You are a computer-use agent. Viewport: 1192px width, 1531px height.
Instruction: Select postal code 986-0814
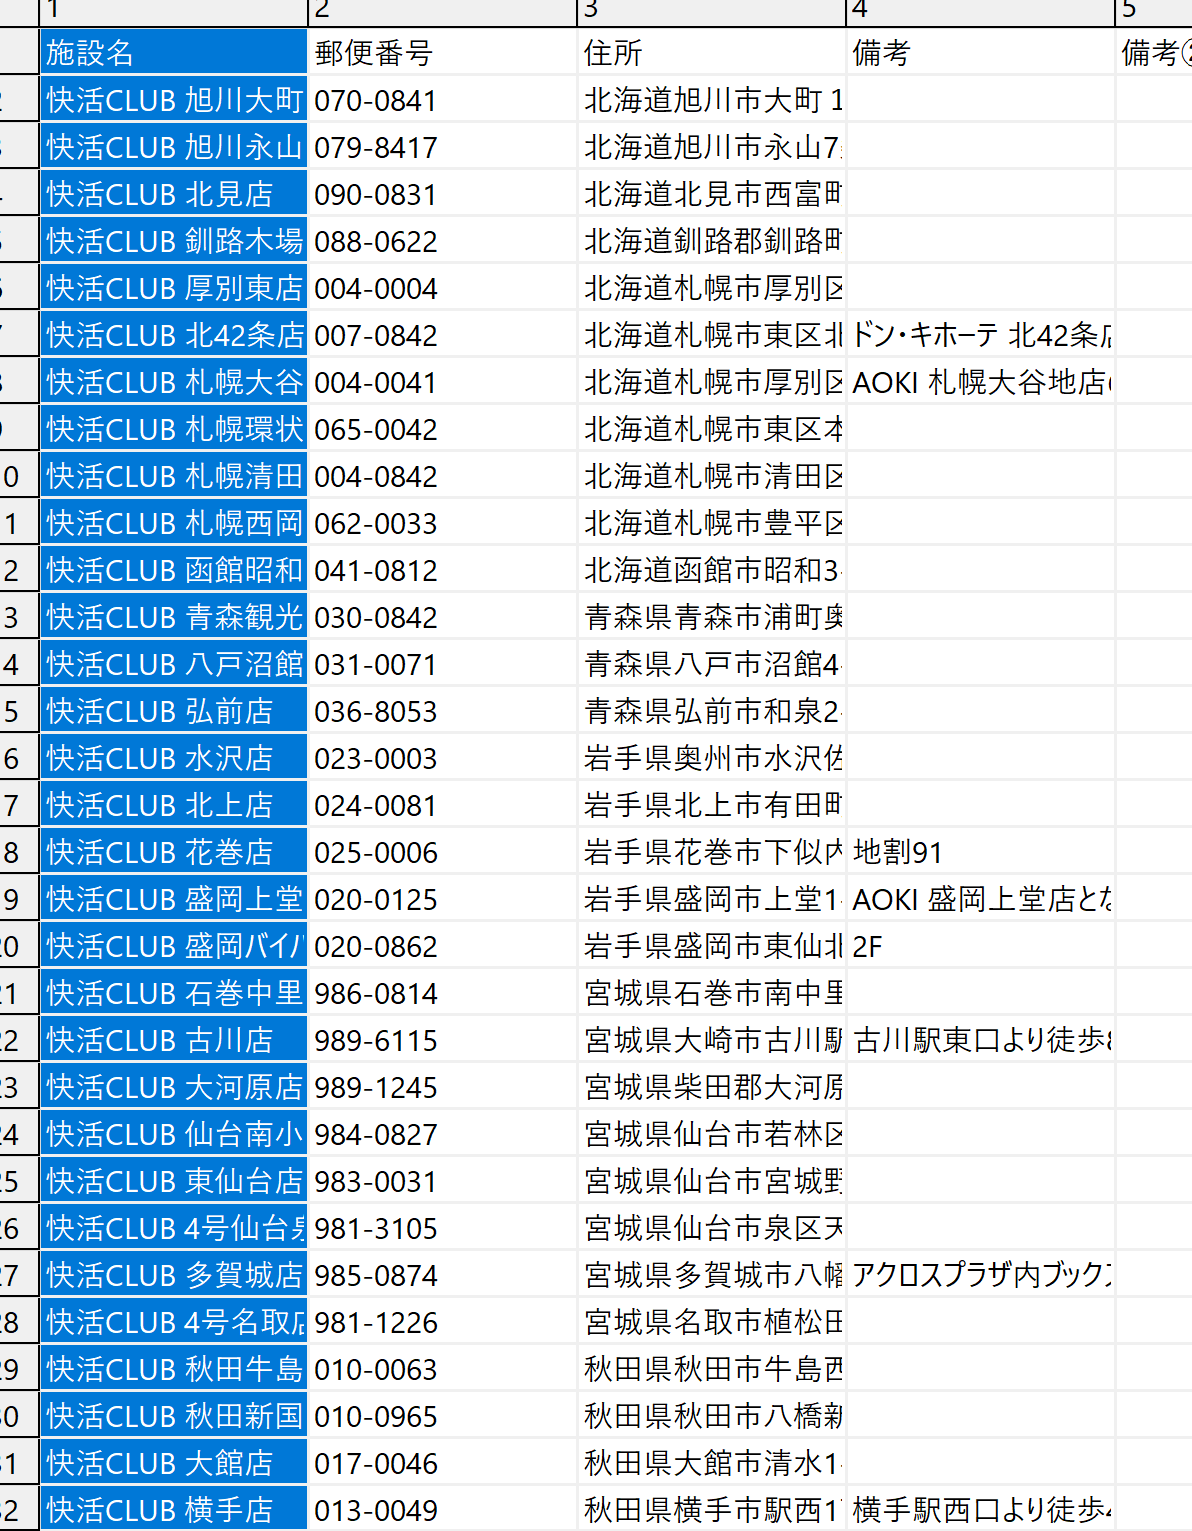[x=442, y=992]
